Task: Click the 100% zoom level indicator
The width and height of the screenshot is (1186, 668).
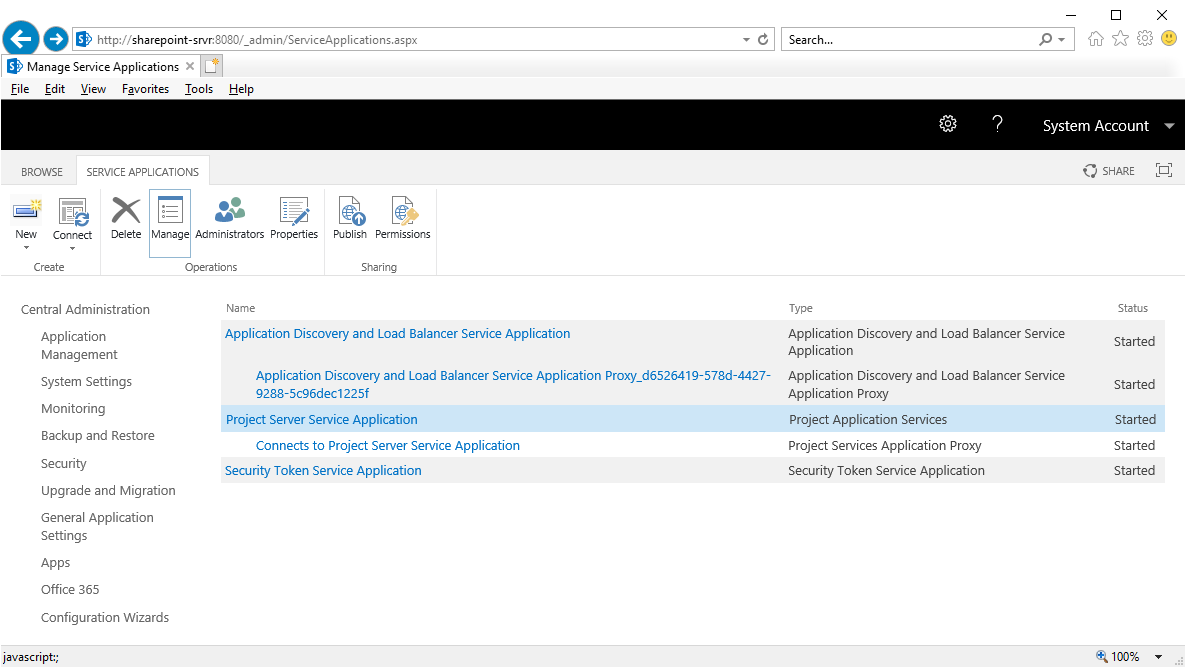Action: pyautogui.click(x=1125, y=657)
